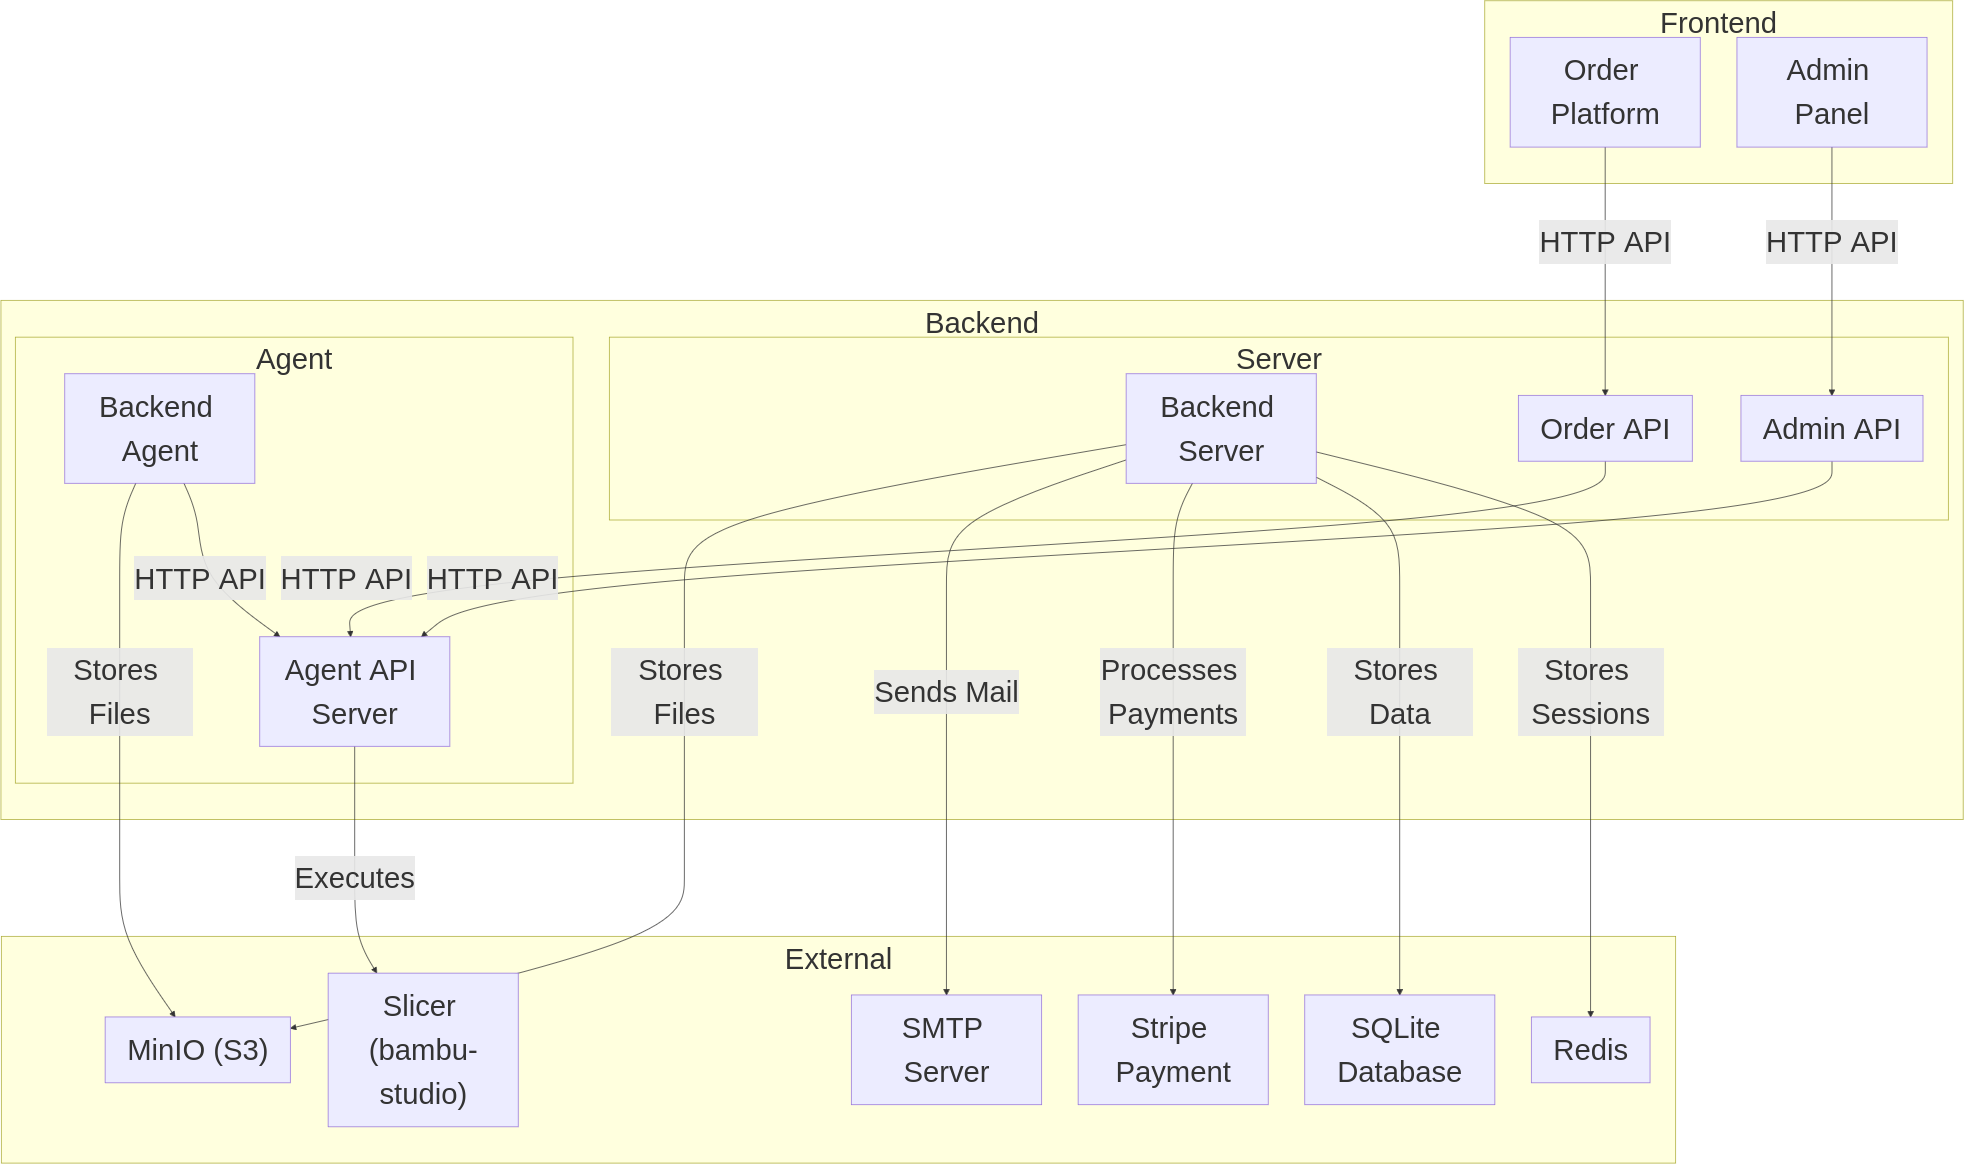Click the Processes Payments edge label
Screen dimensions: 1964x1164
pyautogui.click(x=1172, y=692)
